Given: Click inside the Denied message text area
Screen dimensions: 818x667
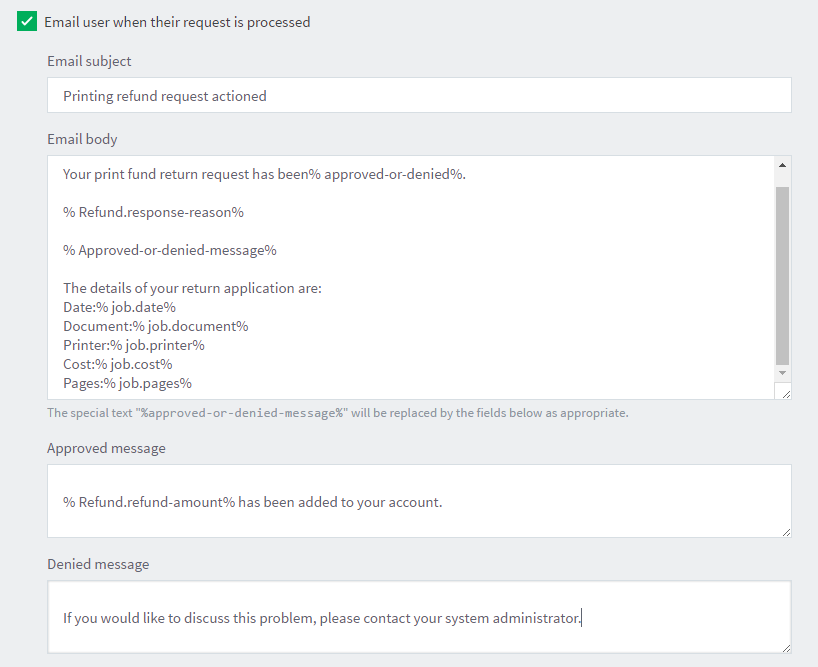Looking at the screenshot, I should tap(418, 618).
